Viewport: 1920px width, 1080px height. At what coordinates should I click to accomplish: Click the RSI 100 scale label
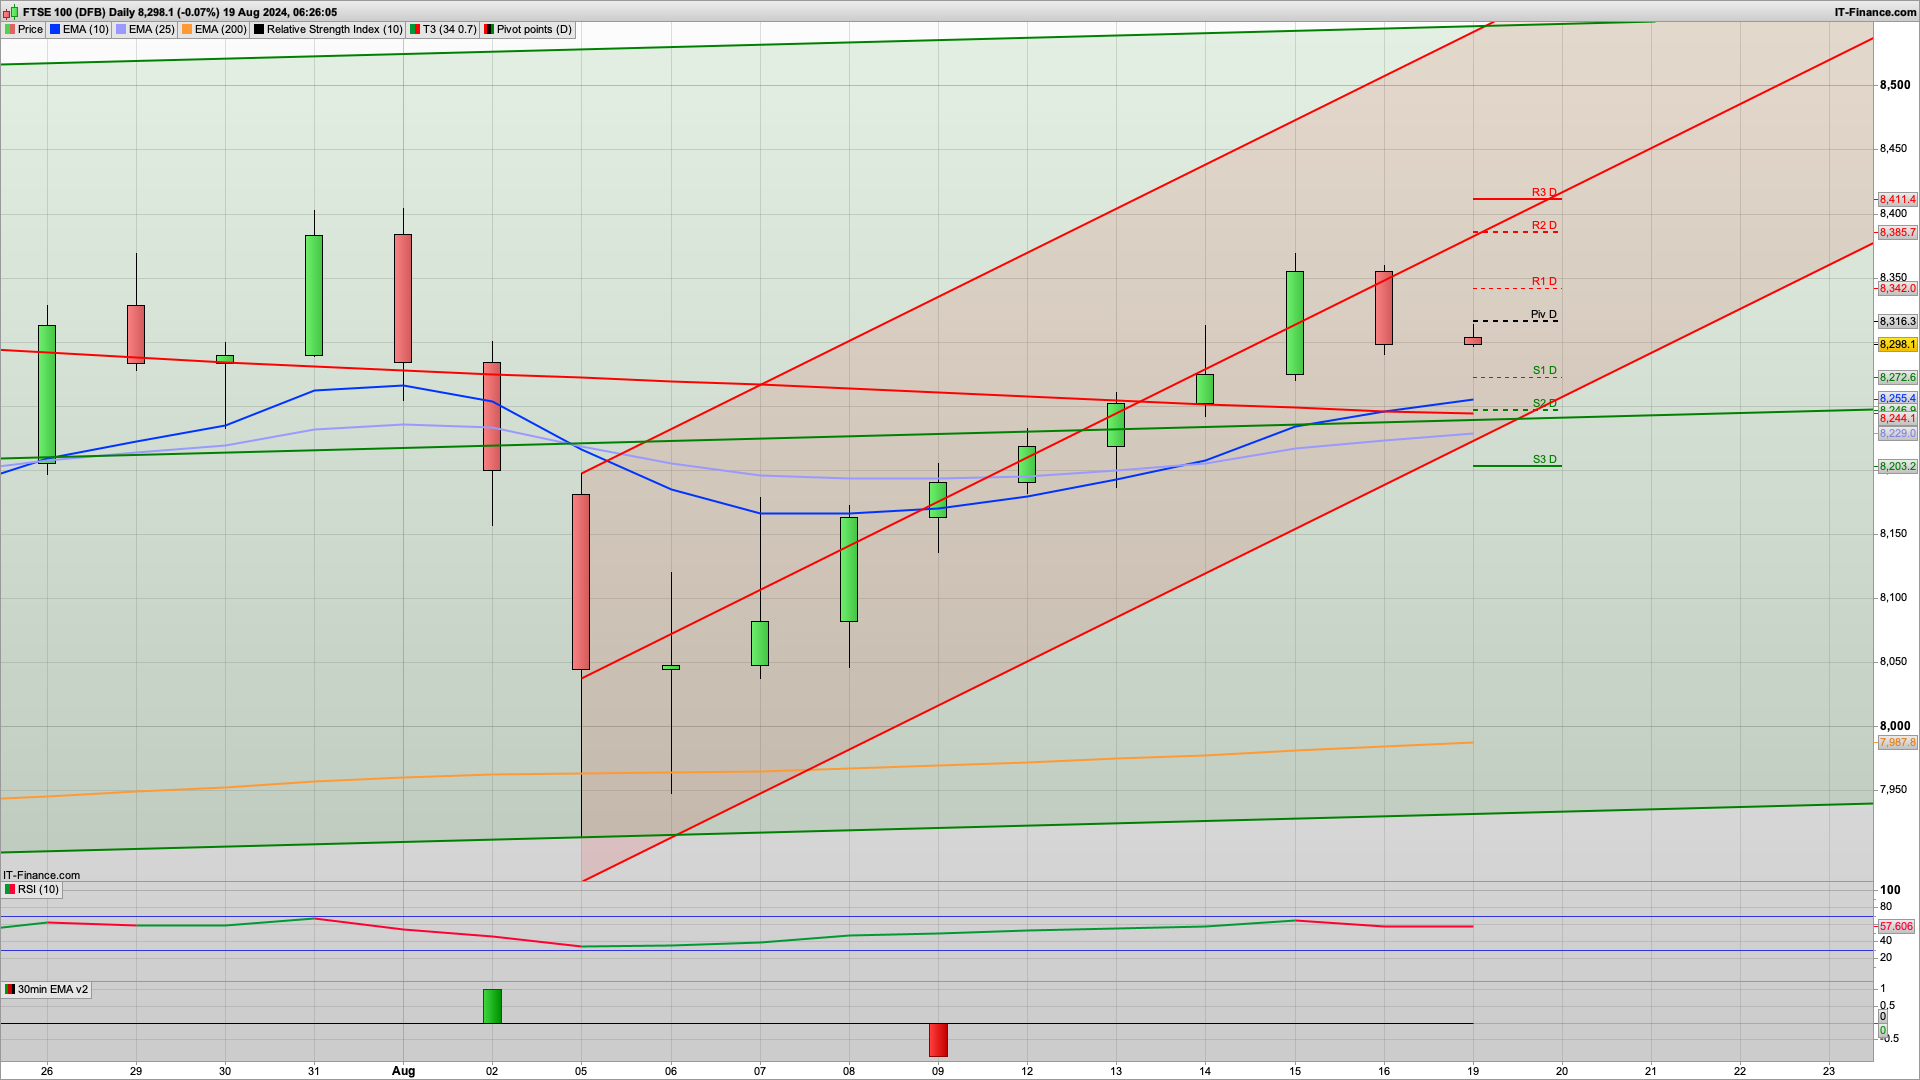point(1890,890)
